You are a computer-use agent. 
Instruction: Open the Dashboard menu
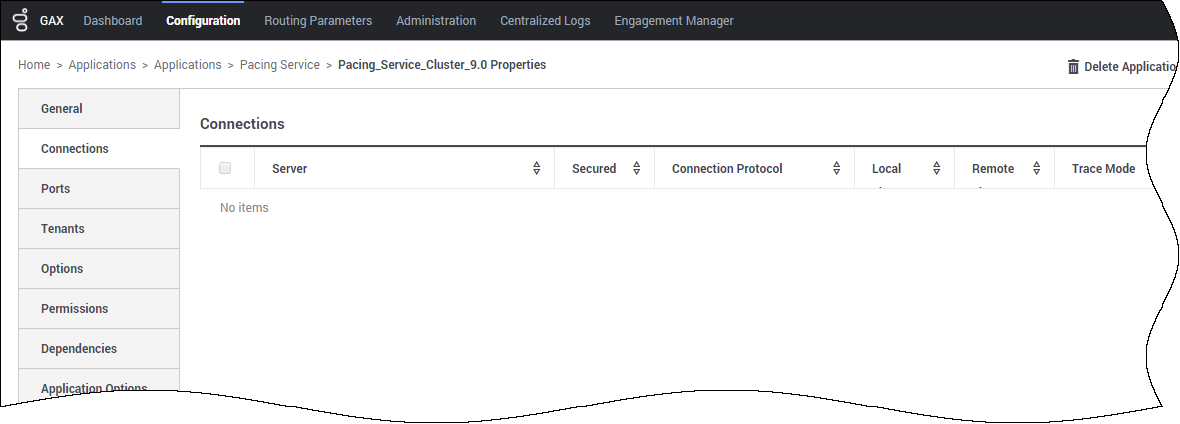coord(113,21)
